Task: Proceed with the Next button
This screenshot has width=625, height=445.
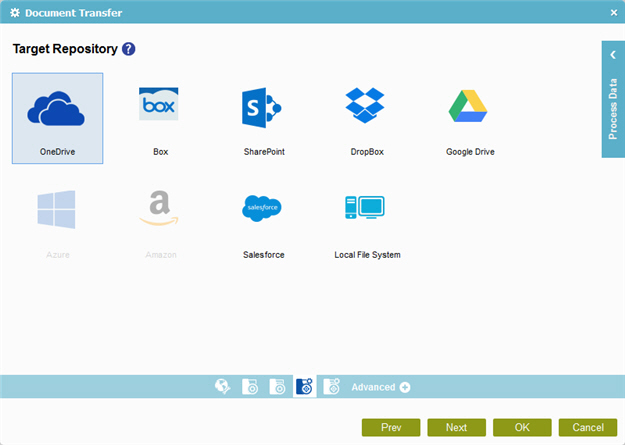Action: pyautogui.click(x=456, y=427)
